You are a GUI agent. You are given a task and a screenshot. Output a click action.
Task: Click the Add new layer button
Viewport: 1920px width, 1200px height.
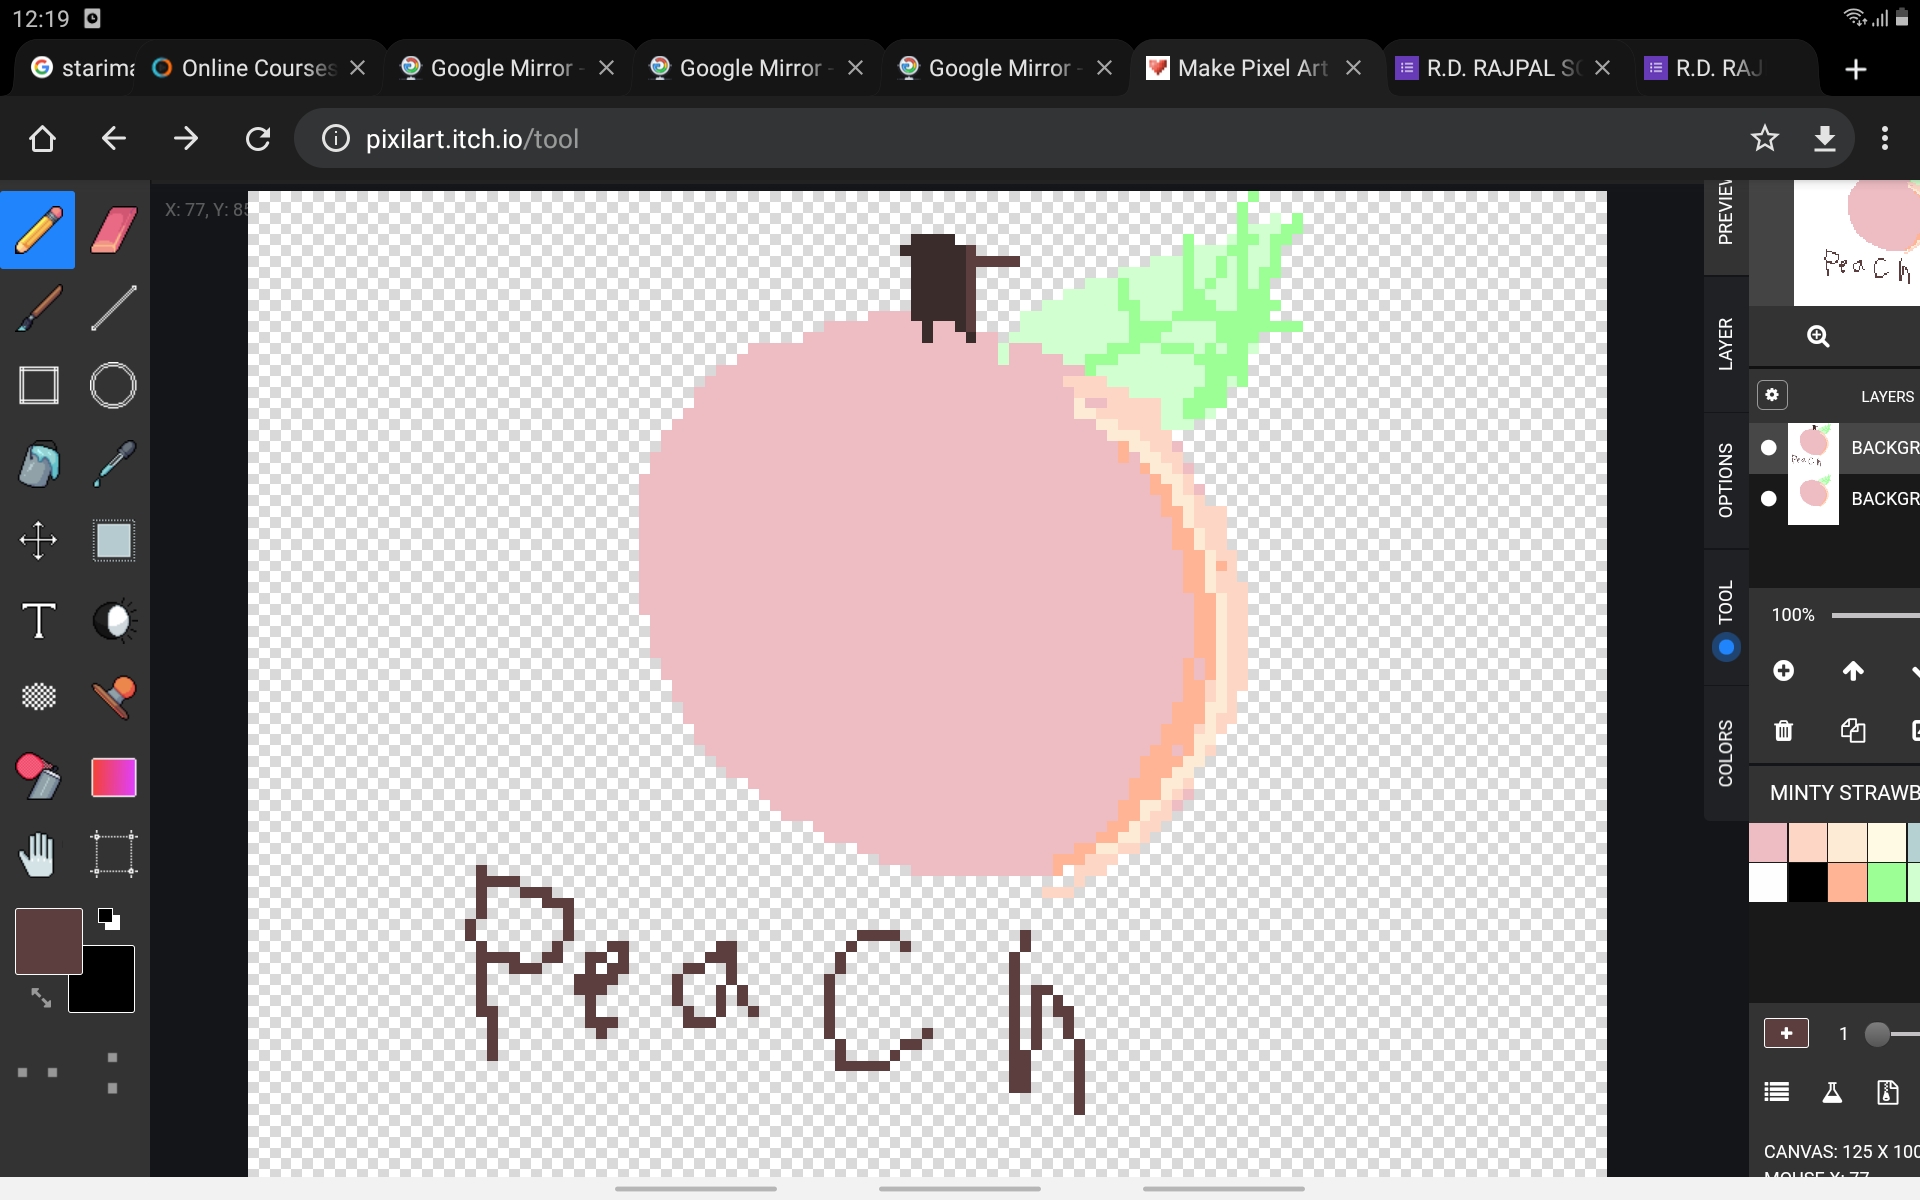coord(1785,671)
